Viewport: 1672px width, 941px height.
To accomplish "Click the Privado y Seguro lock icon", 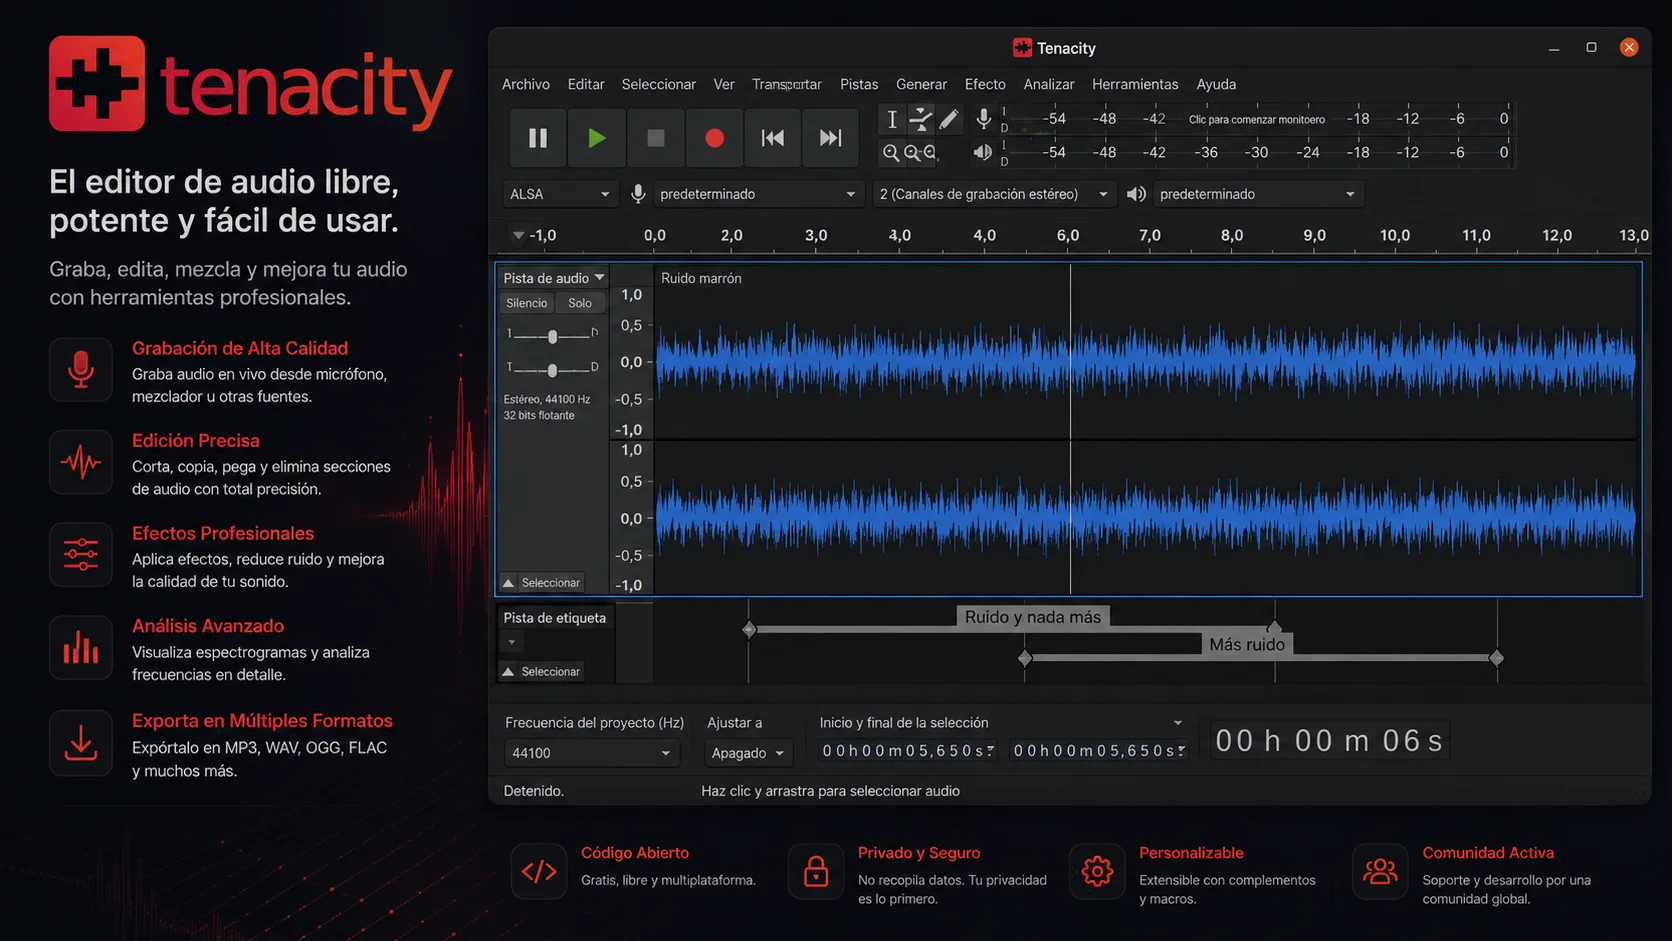I will click(x=816, y=871).
